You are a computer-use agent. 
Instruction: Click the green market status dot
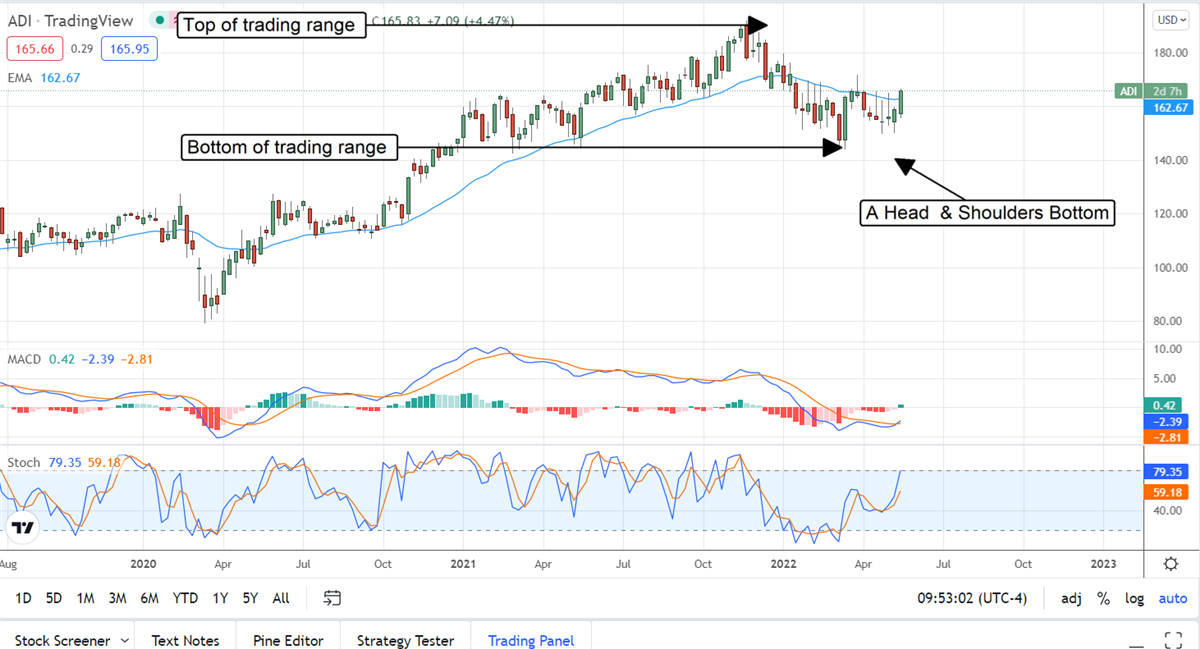(158, 20)
